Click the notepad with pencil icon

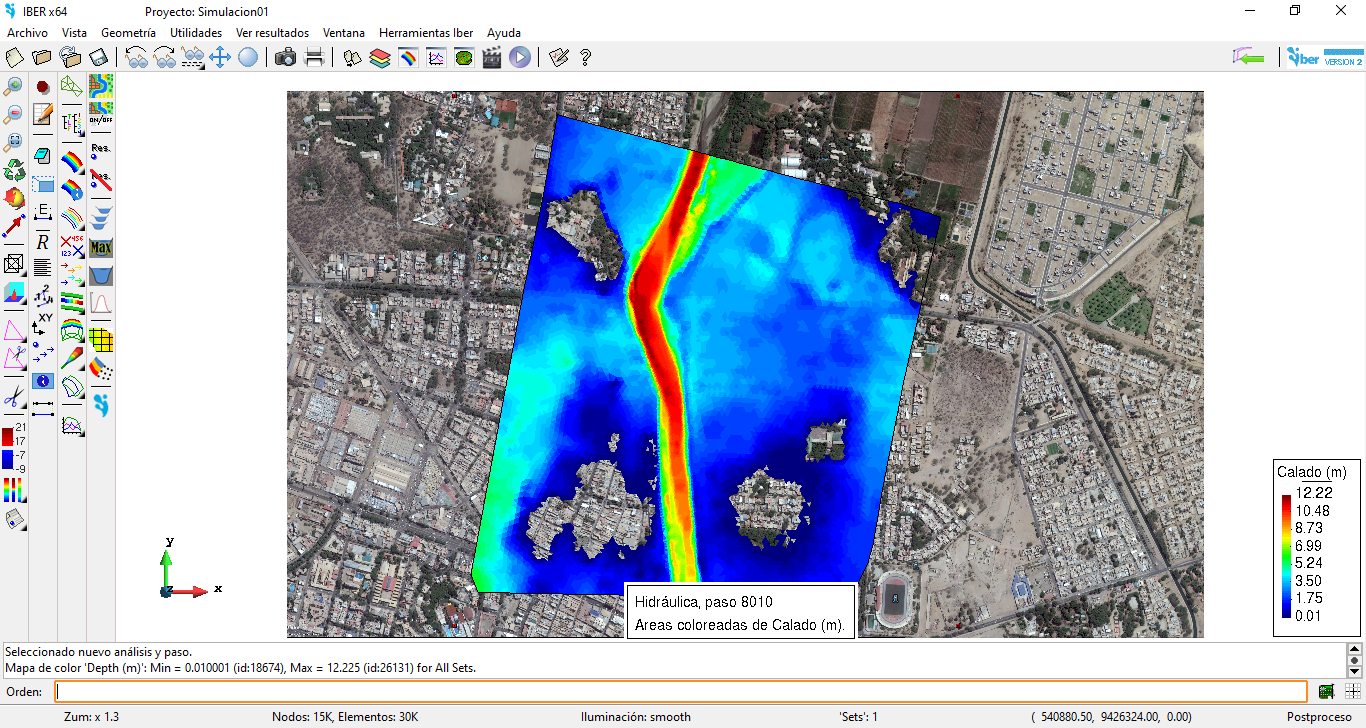(43, 114)
